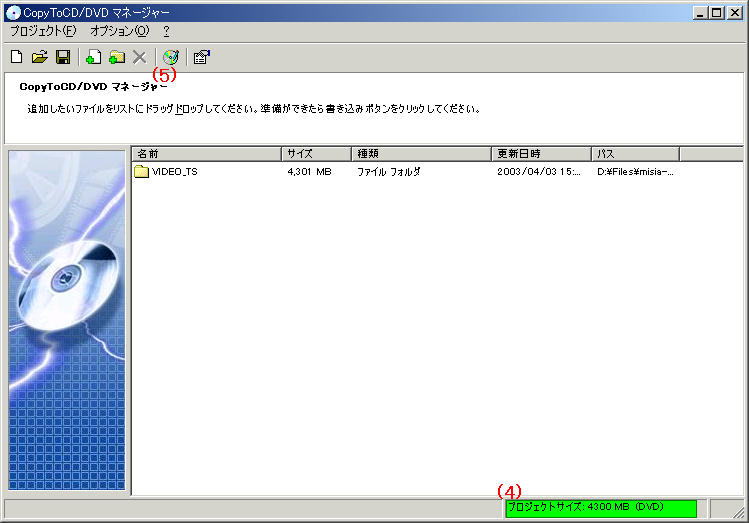Screen dimensions: 749x523
Task: Click the green プロジェクトサイズ 4300 MB bar
Action: tap(601, 508)
